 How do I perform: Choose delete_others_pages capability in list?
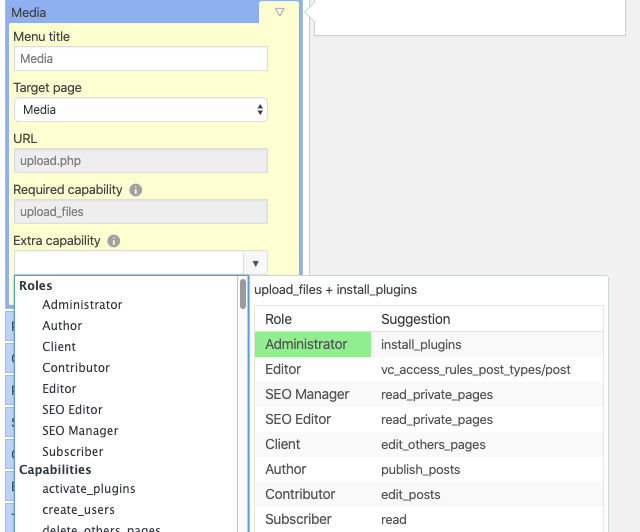click(x=101, y=528)
